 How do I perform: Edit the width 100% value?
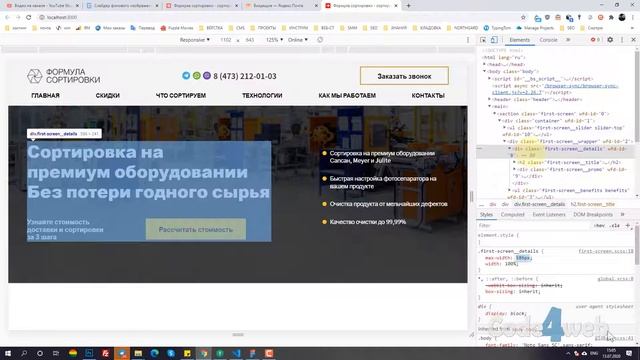click(511, 264)
